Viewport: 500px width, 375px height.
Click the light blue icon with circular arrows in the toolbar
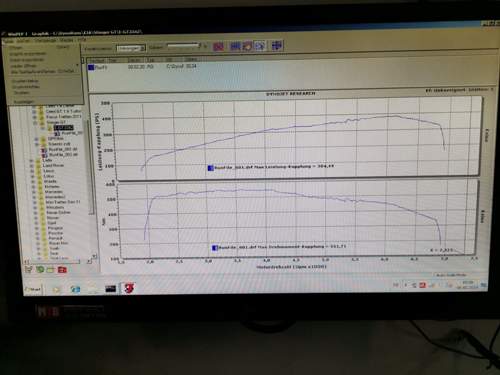(x=260, y=45)
